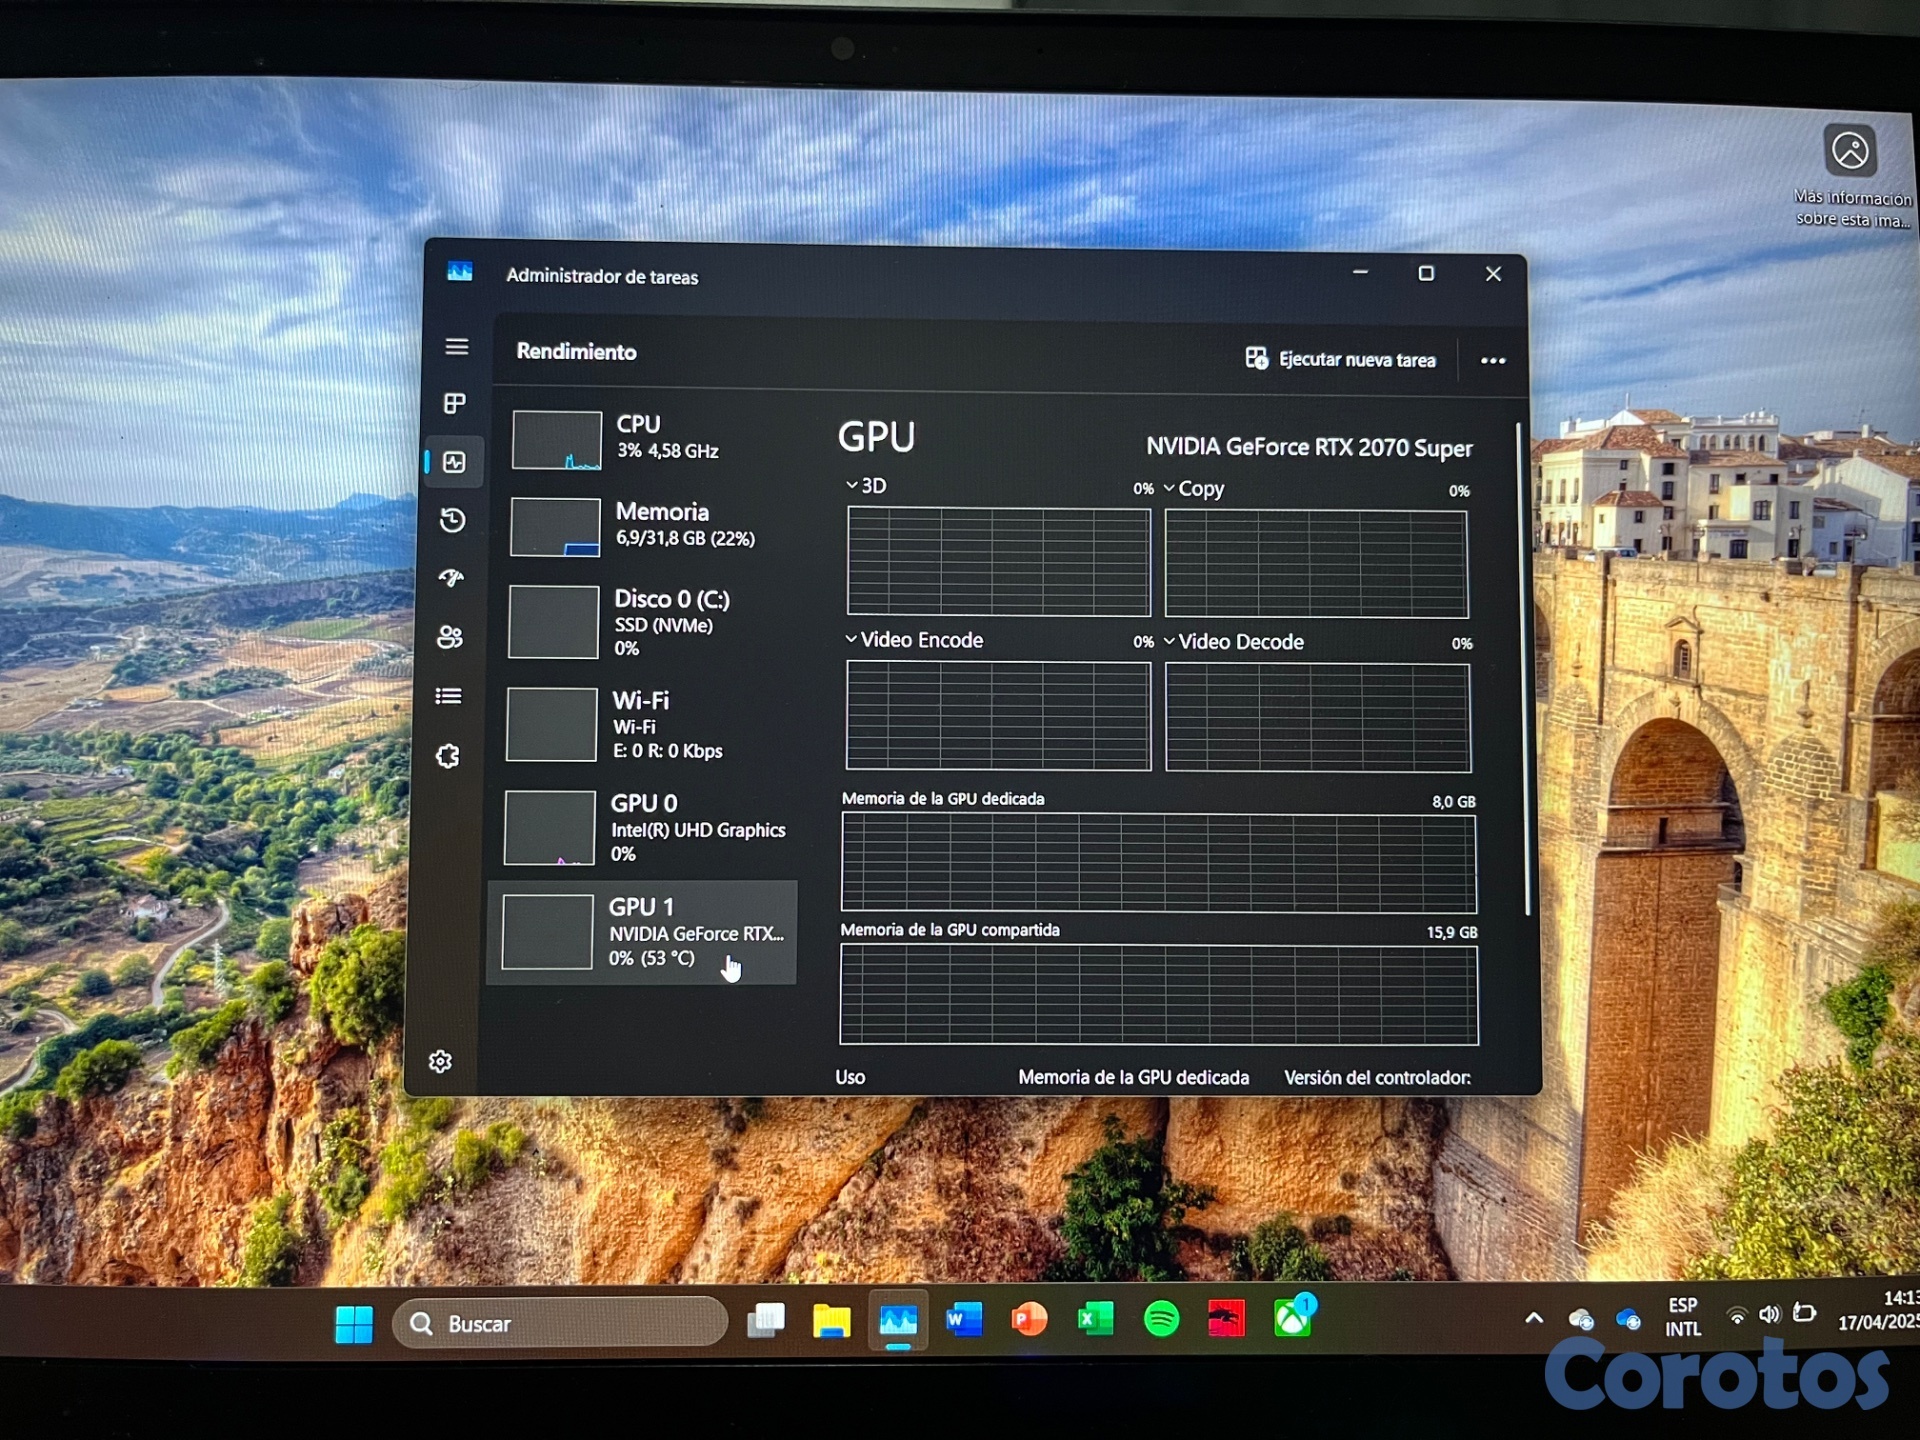Open the Copy engine graph dropdown
The image size is (1920, 1440).
(1195, 489)
